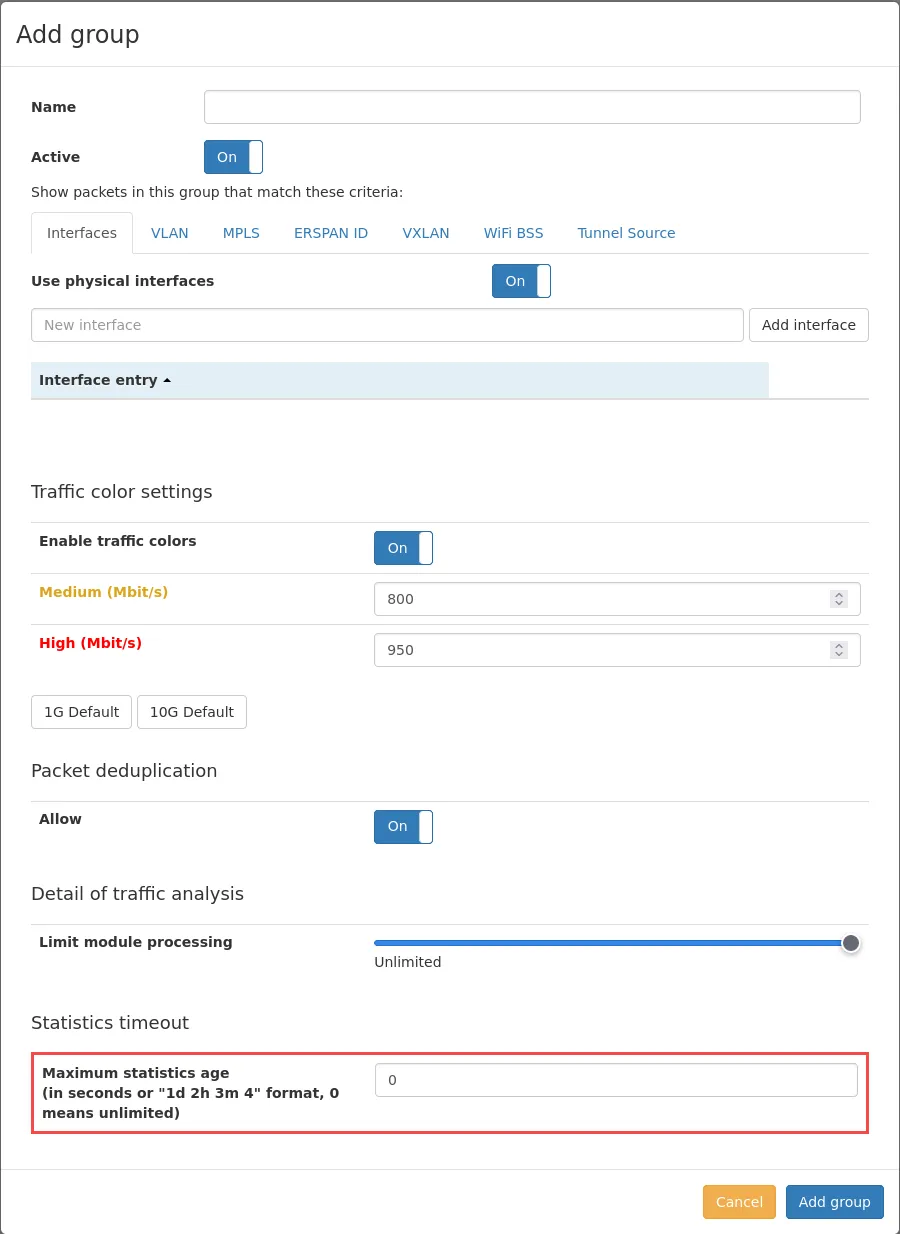Turn off packet deduplication Allow switch
Viewport: 900px width, 1234px height.
coord(403,827)
